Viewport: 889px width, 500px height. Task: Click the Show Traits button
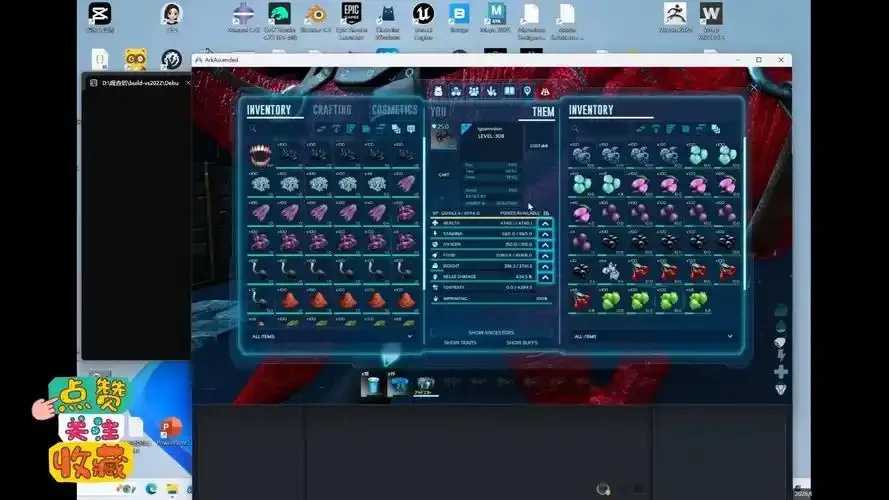[460, 343]
